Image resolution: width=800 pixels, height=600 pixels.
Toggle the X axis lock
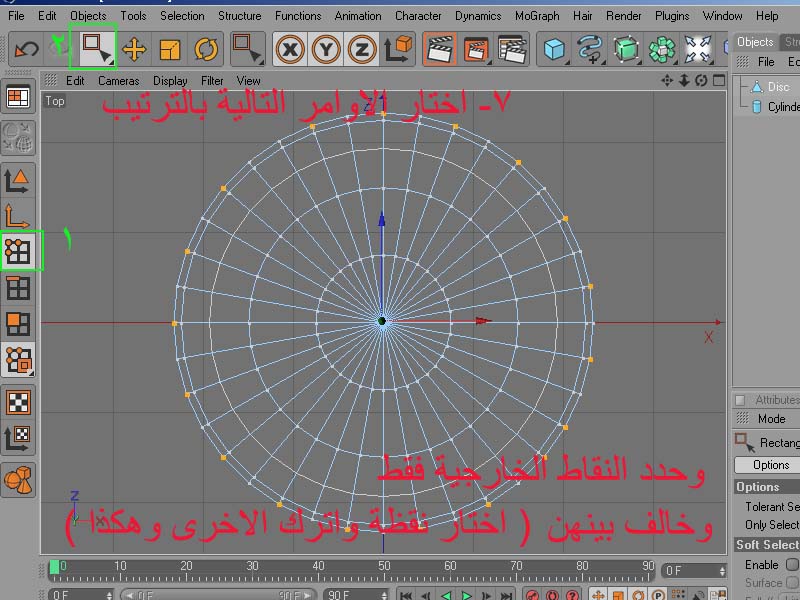(x=290, y=49)
